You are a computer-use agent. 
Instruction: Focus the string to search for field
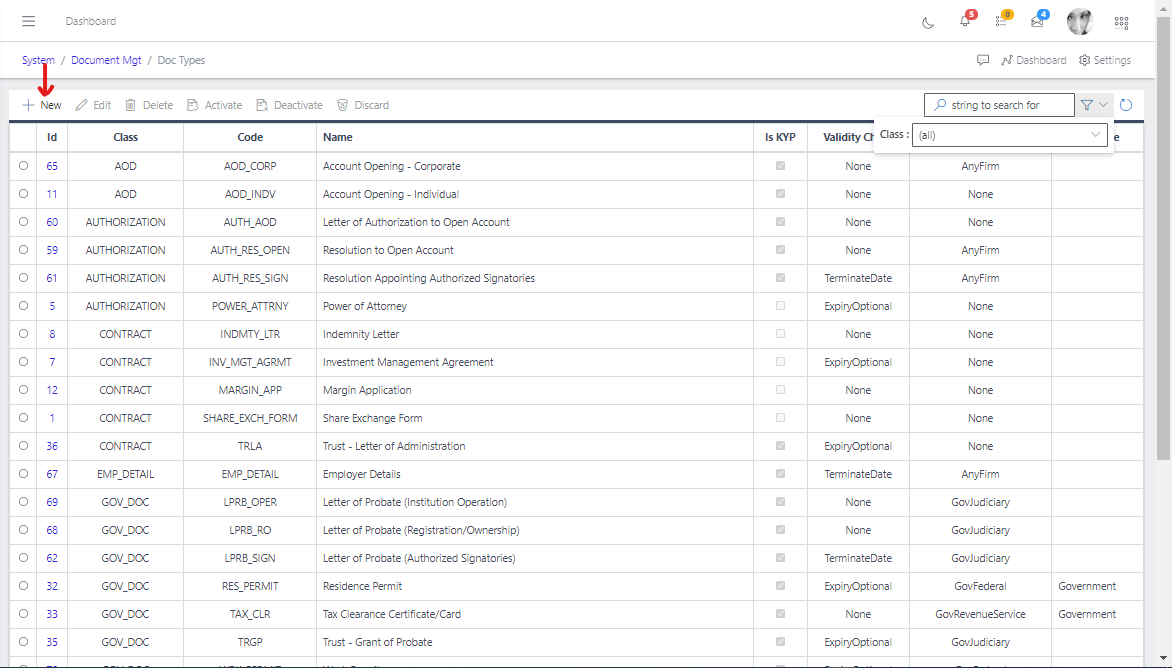(x=999, y=105)
